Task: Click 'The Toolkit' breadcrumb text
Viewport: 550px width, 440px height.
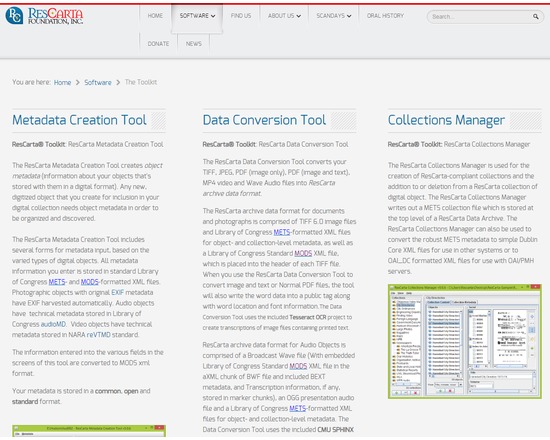Action: 141,82
